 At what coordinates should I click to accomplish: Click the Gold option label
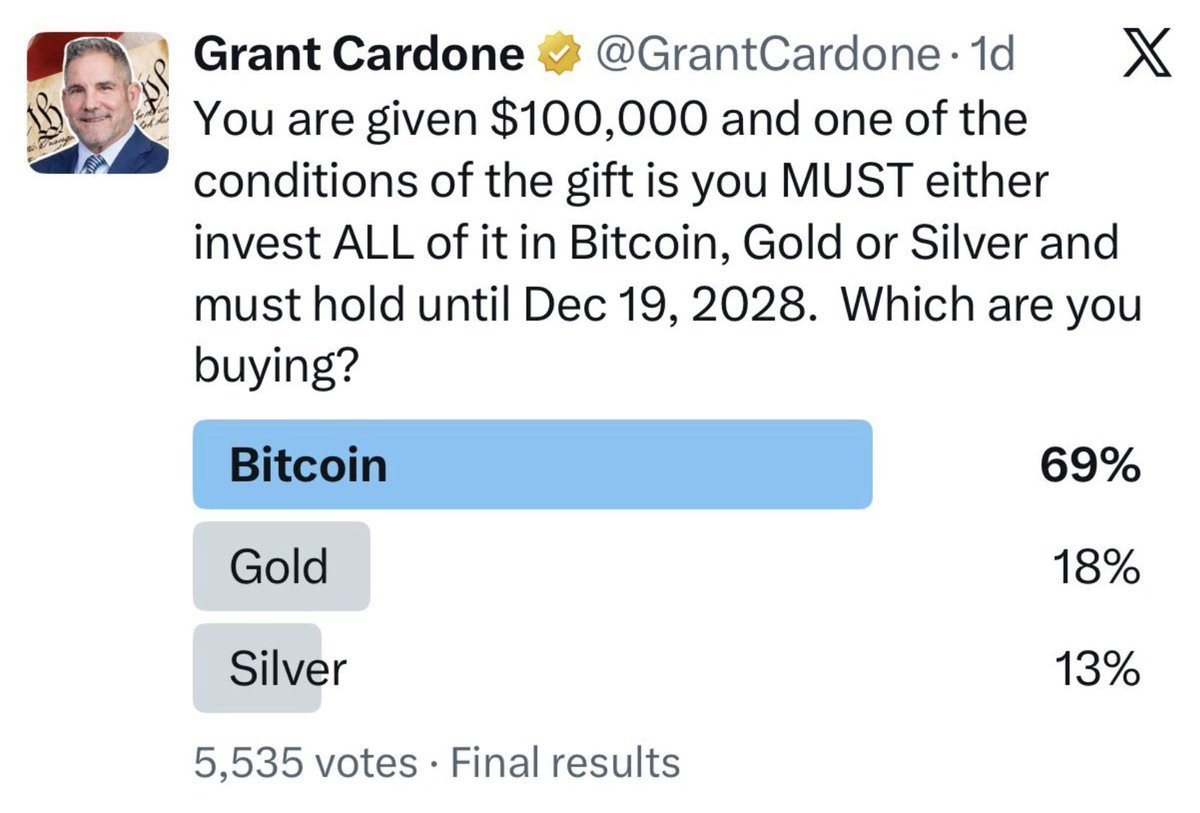click(279, 568)
